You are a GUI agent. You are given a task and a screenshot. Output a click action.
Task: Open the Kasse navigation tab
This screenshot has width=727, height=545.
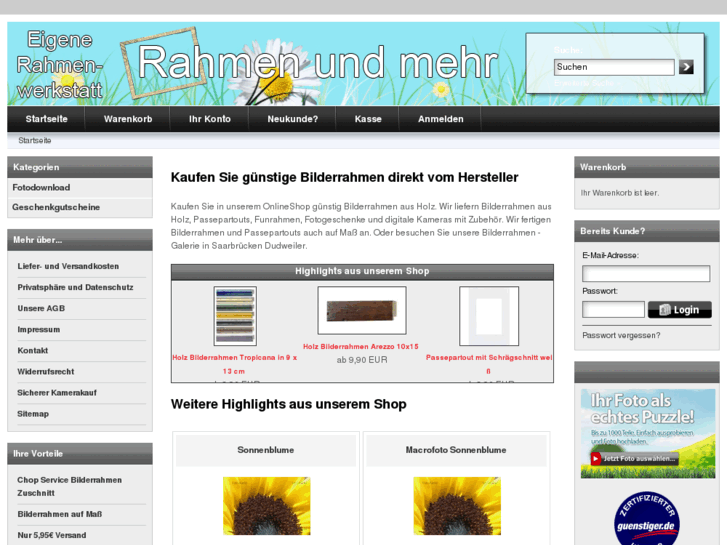tap(368, 119)
